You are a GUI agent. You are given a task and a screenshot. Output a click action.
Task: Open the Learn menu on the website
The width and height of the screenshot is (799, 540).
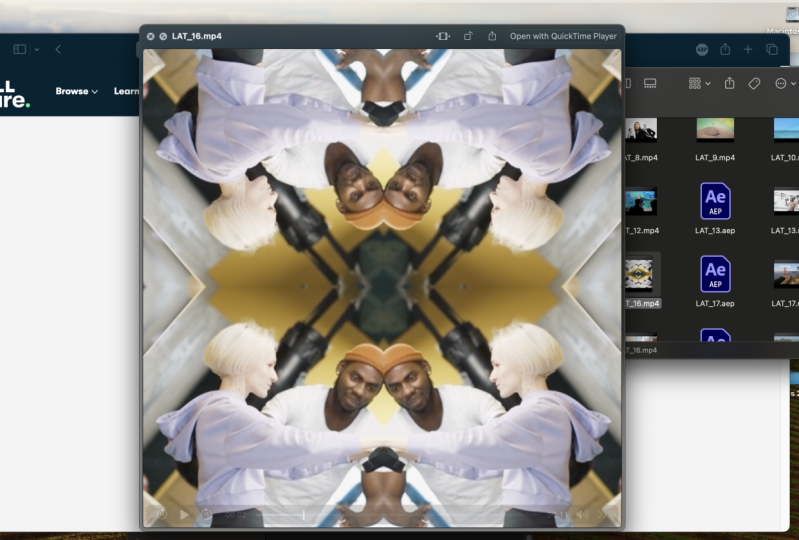126,91
